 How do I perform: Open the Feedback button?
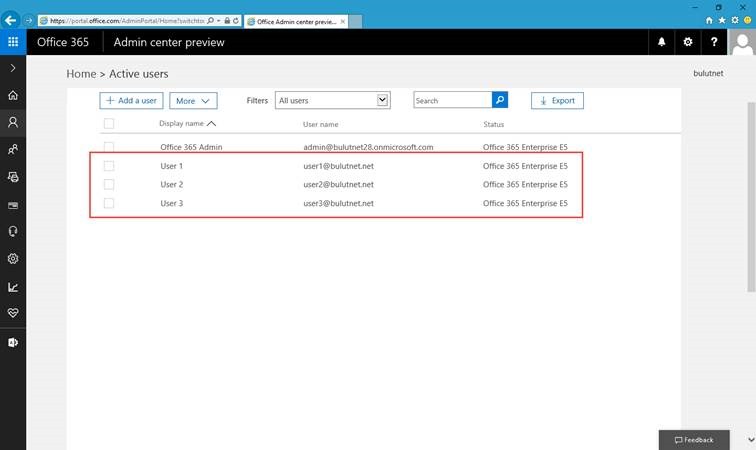point(694,440)
